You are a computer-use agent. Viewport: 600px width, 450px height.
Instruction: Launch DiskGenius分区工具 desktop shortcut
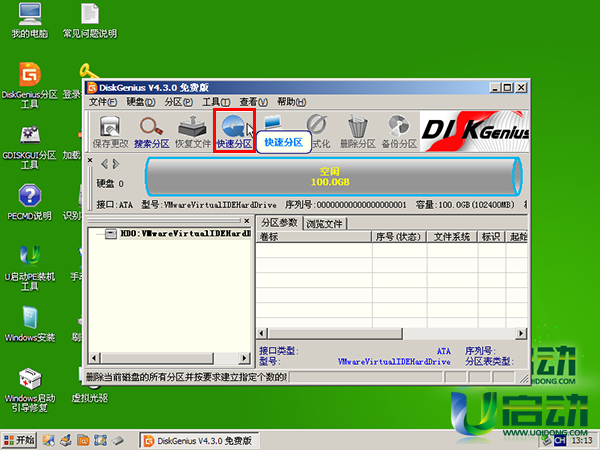pos(30,86)
